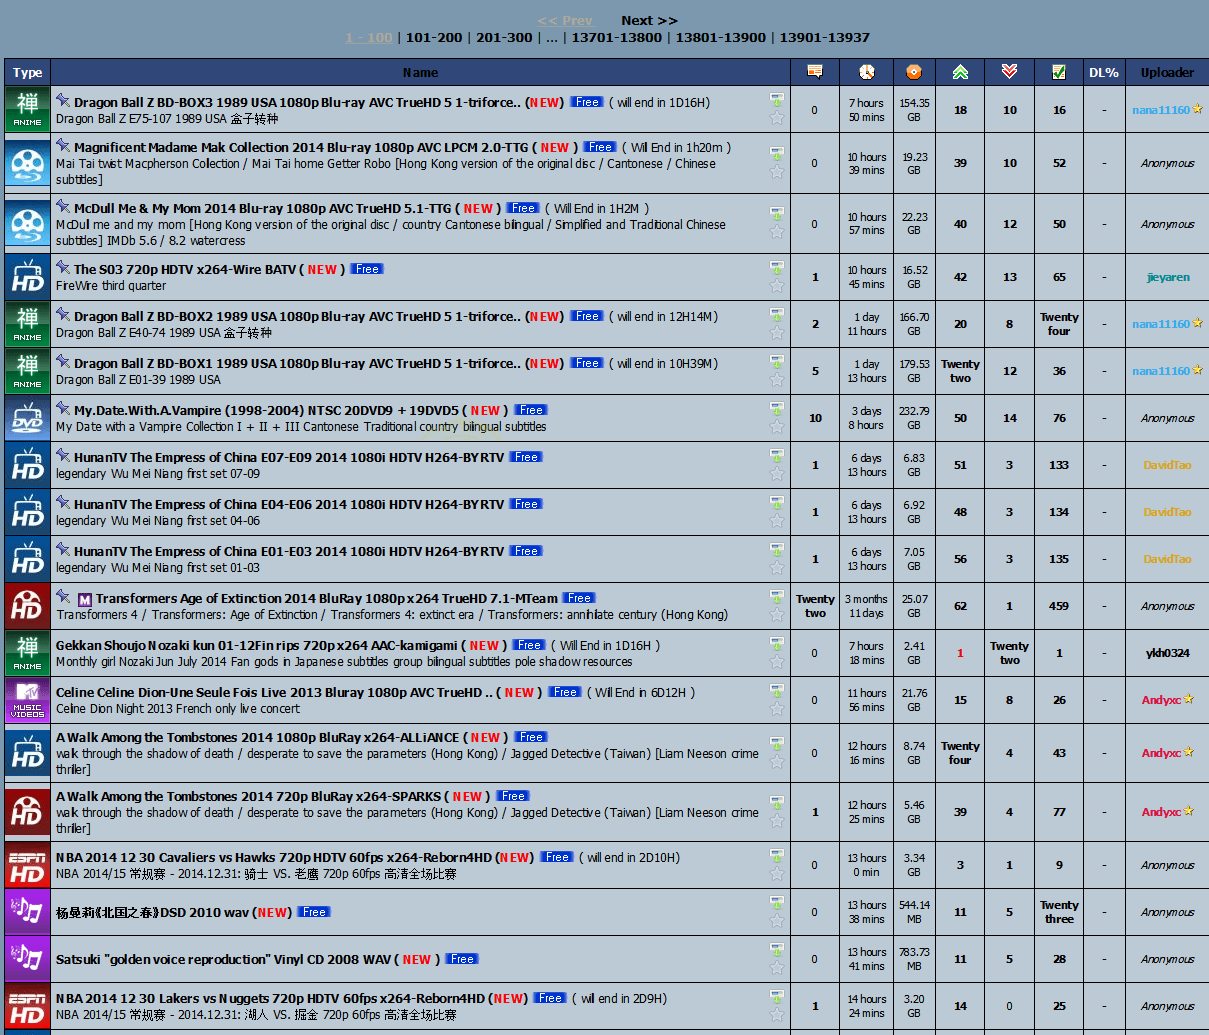Sort by the time-added clock header icon
The width and height of the screenshot is (1209, 1035).
pos(866,72)
